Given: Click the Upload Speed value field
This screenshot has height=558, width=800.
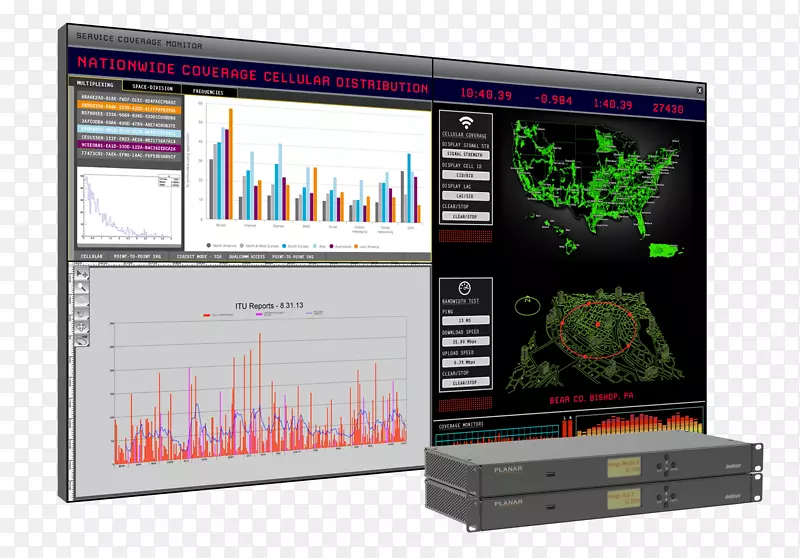Looking at the screenshot, I should point(465,362).
